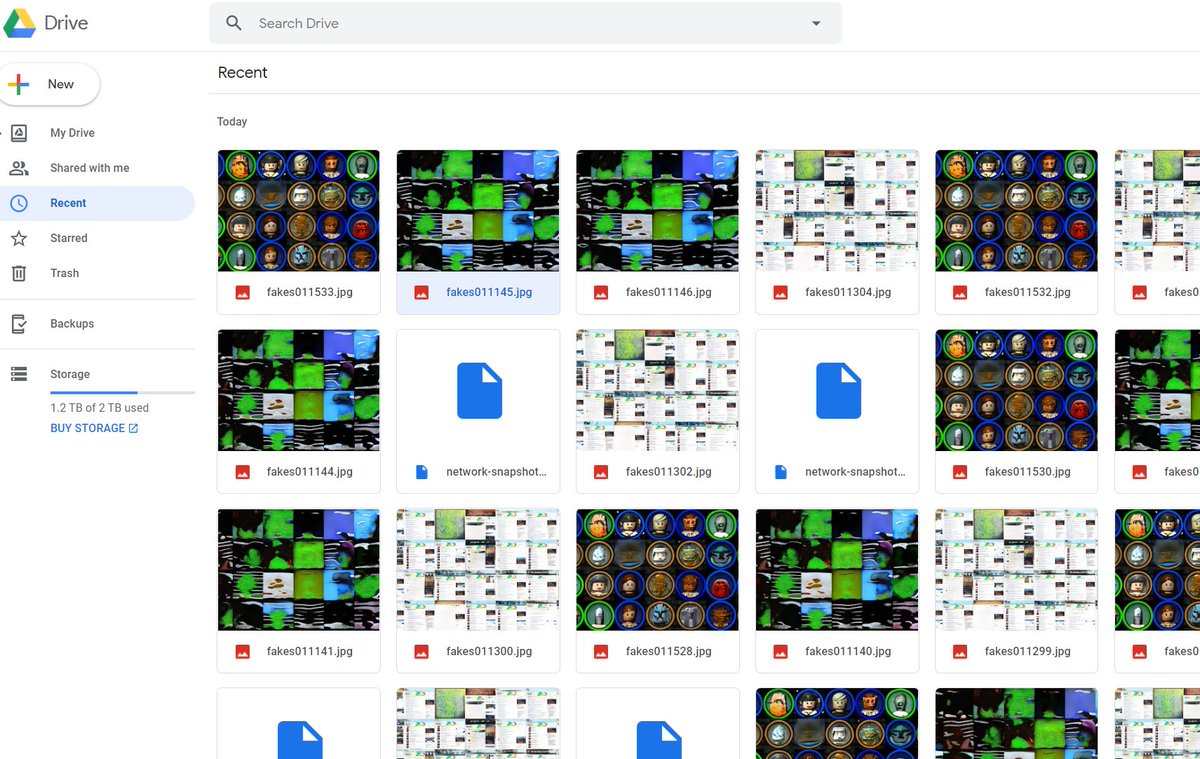1200x759 pixels.
Task: Click the New button
Action: (x=48, y=85)
